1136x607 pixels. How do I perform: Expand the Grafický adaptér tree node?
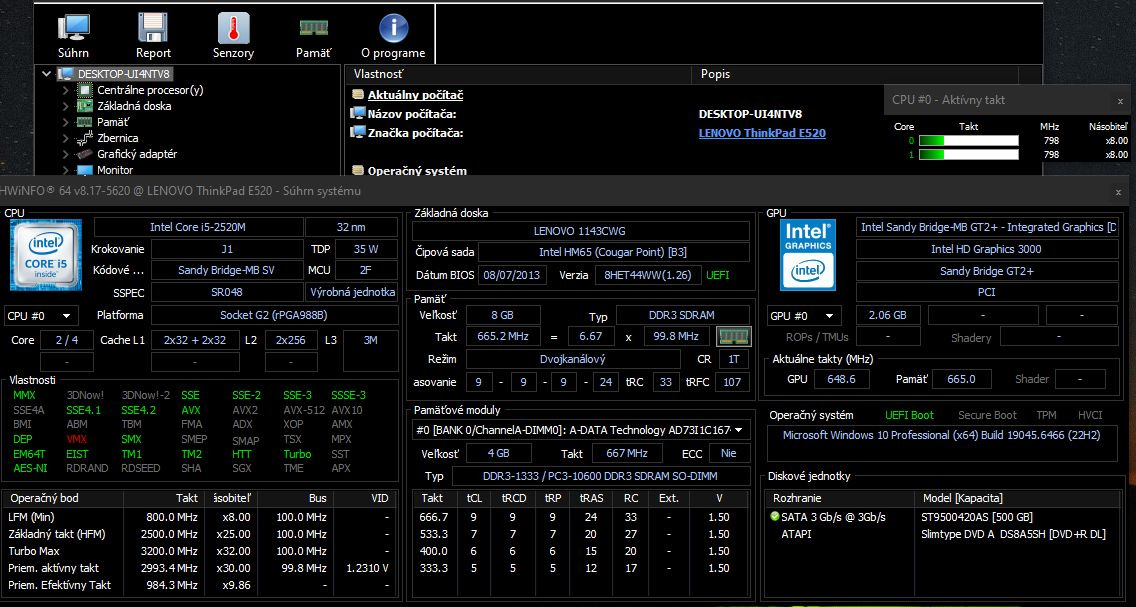pyautogui.click(x=66, y=154)
